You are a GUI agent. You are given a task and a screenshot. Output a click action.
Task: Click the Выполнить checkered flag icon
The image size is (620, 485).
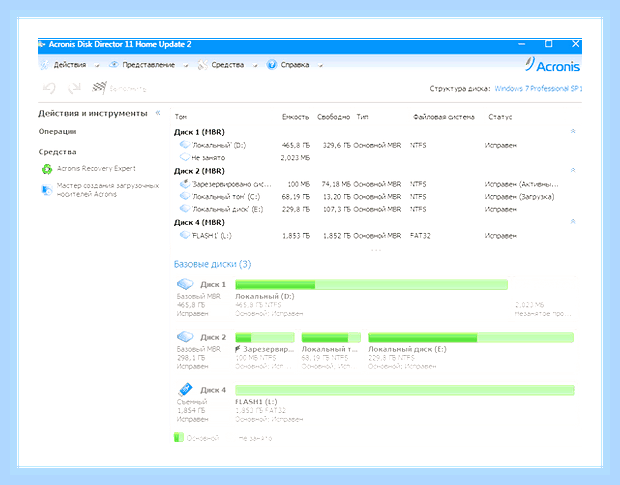(x=99, y=88)
